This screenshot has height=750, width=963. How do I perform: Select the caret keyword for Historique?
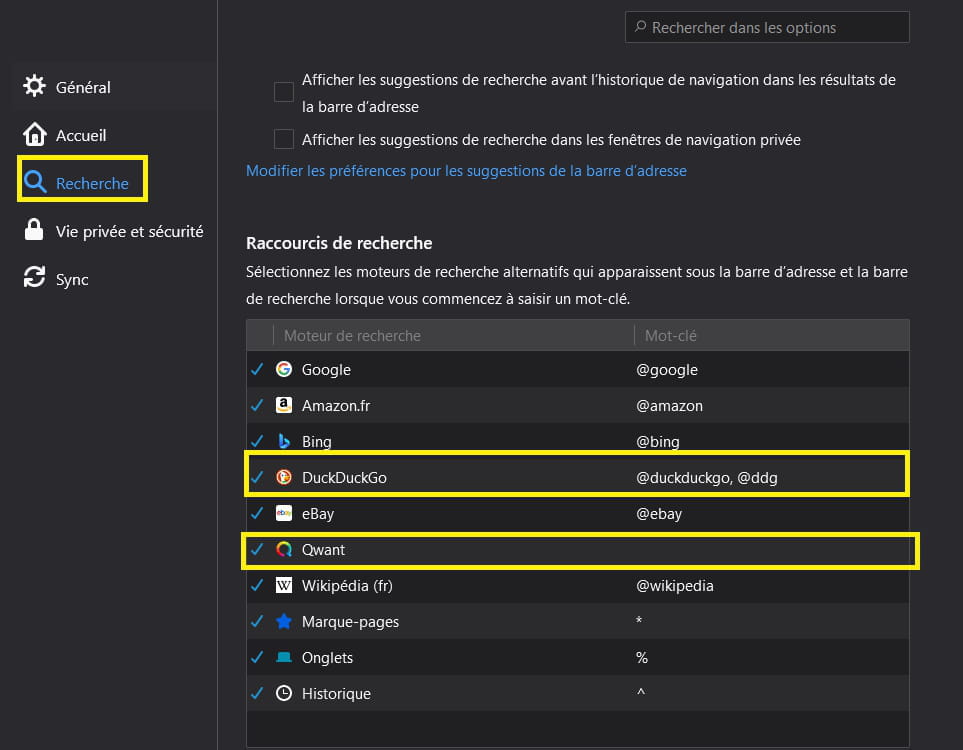pyautogui.click(x=641, y=692)
